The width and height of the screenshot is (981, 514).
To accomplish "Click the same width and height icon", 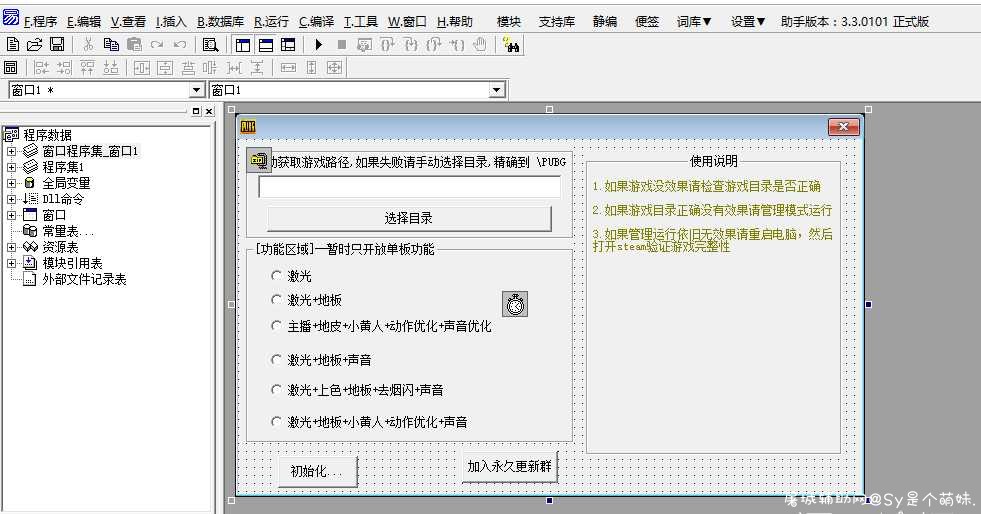I will pos(335,68).
